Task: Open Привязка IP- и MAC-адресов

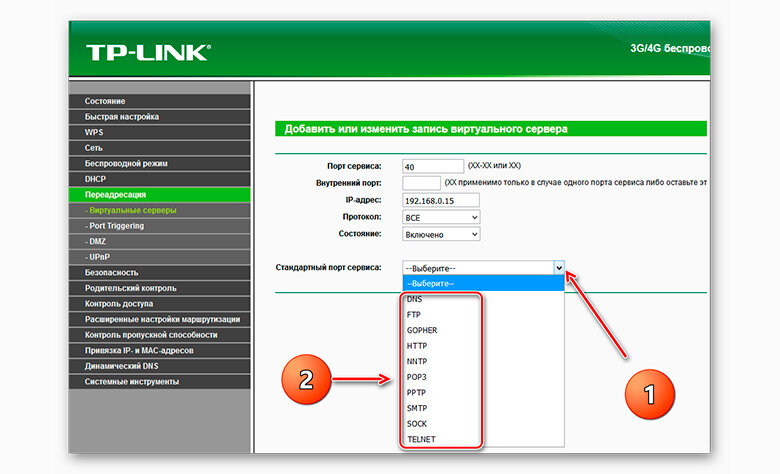Action: pyautogui.click(x=159, y=350)
